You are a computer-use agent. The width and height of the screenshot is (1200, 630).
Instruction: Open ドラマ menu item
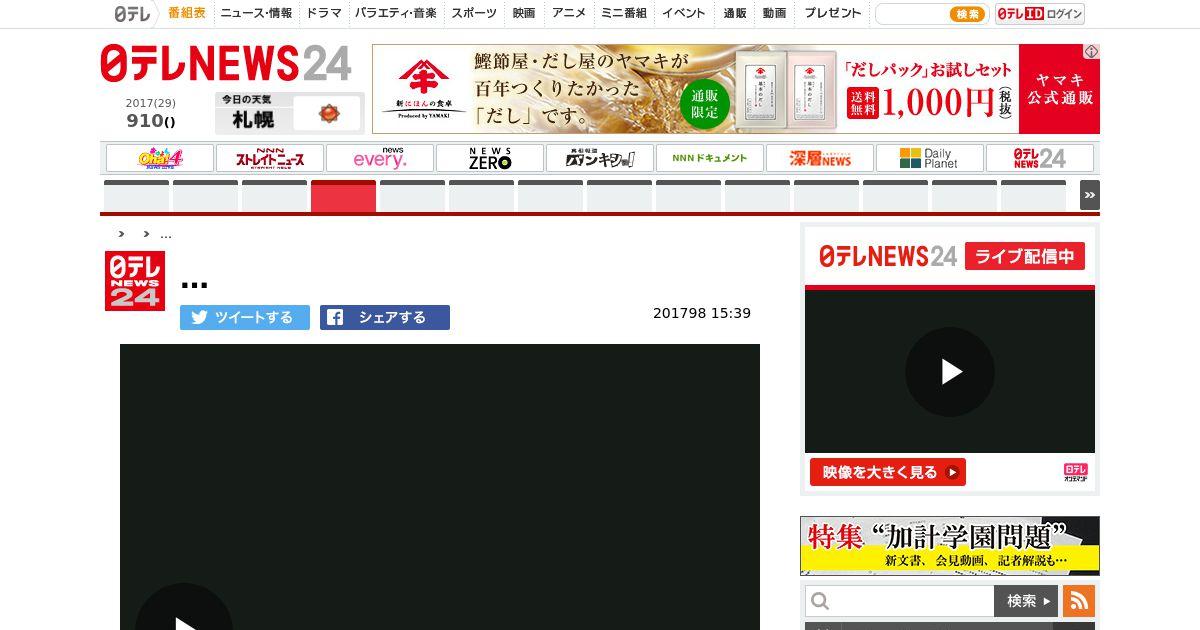click(324, 13)
